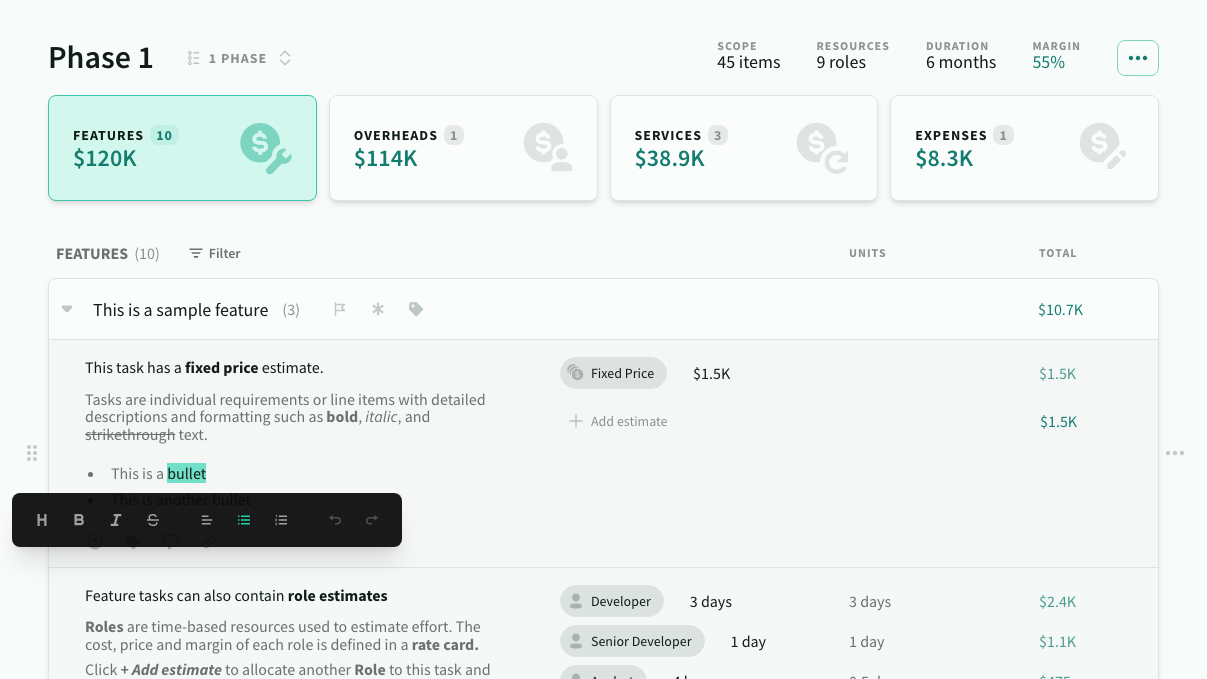Add a tag to the sample feature
Image resolution: width=1207 pixels, height=679 pixels.
[x=415, y=309]
